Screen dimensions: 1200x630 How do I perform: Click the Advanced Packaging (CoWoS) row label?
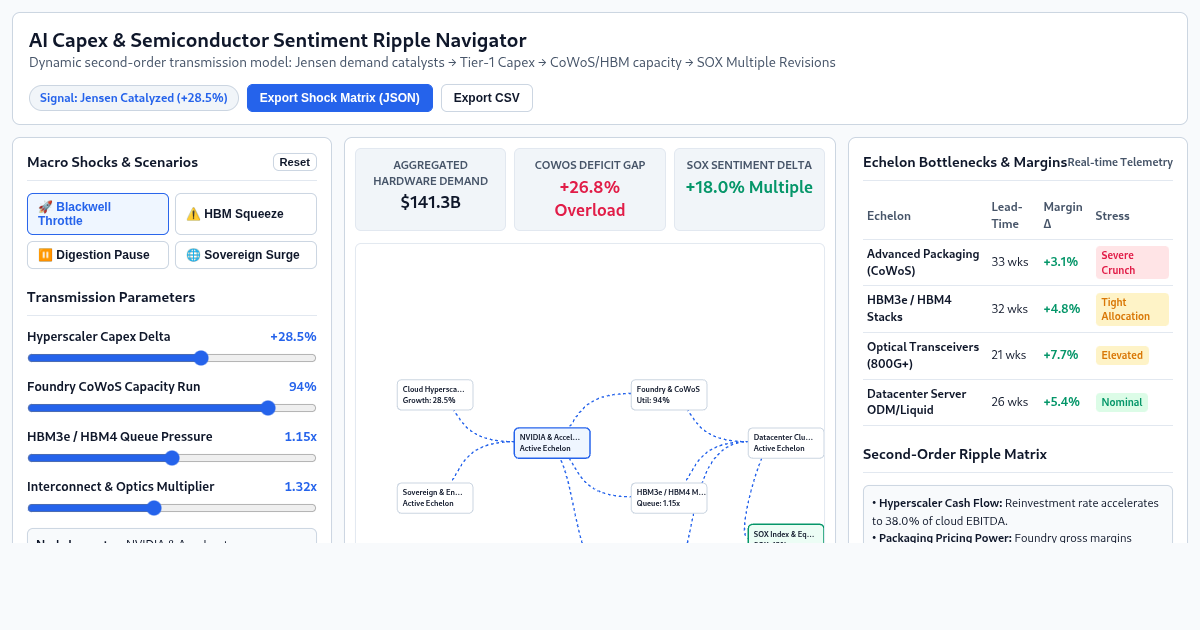click(923, 262)
